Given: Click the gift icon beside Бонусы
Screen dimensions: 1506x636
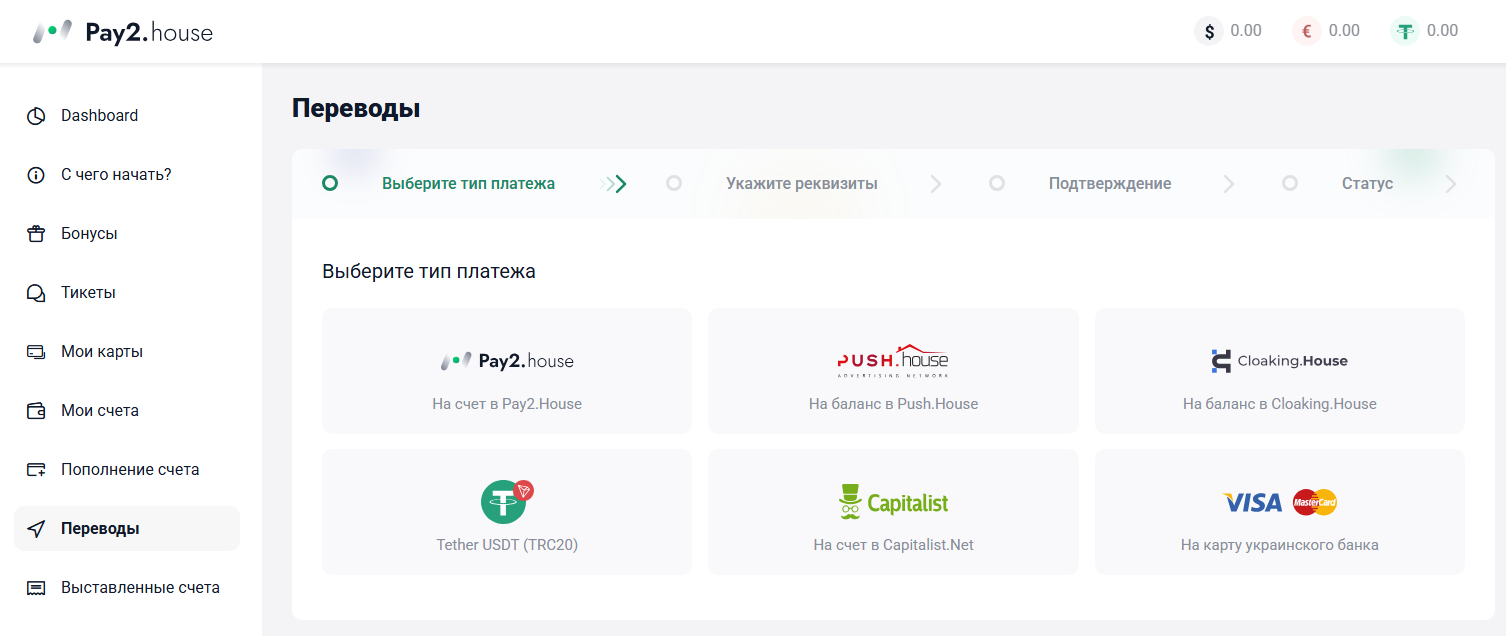Looking at the screenshot, I should coord(36,234).
